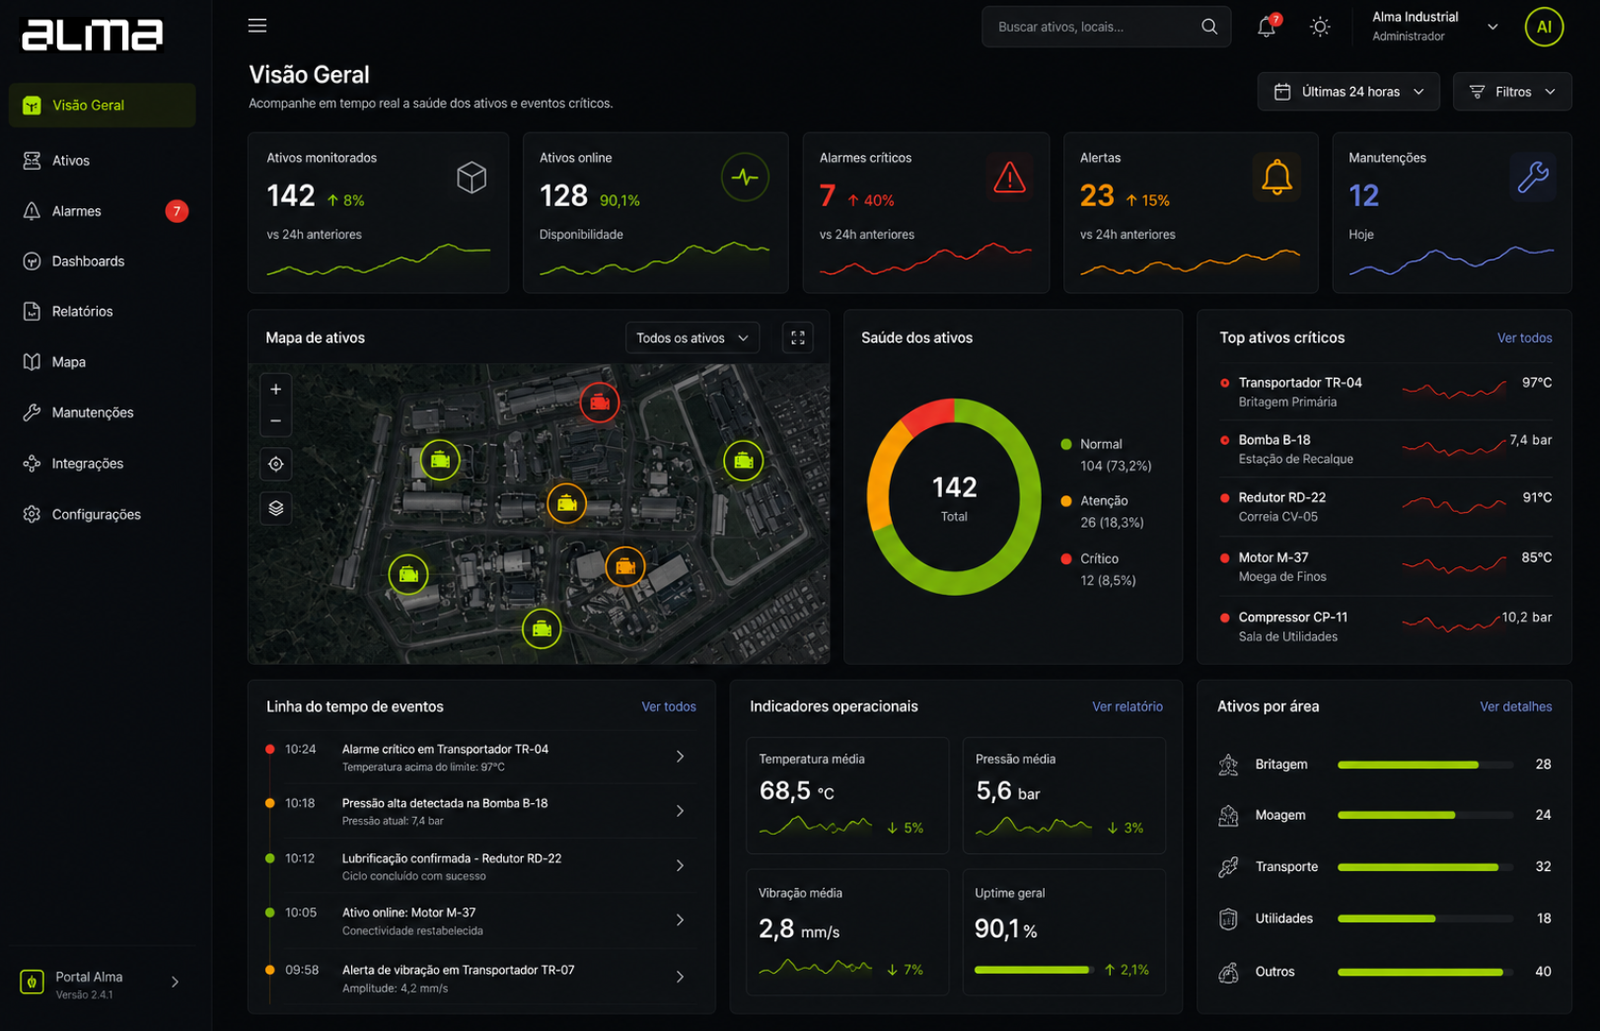Select Bomba B-18 in critical assets list
Screen dimensions: 1600x1031
tap(1385, 449)
